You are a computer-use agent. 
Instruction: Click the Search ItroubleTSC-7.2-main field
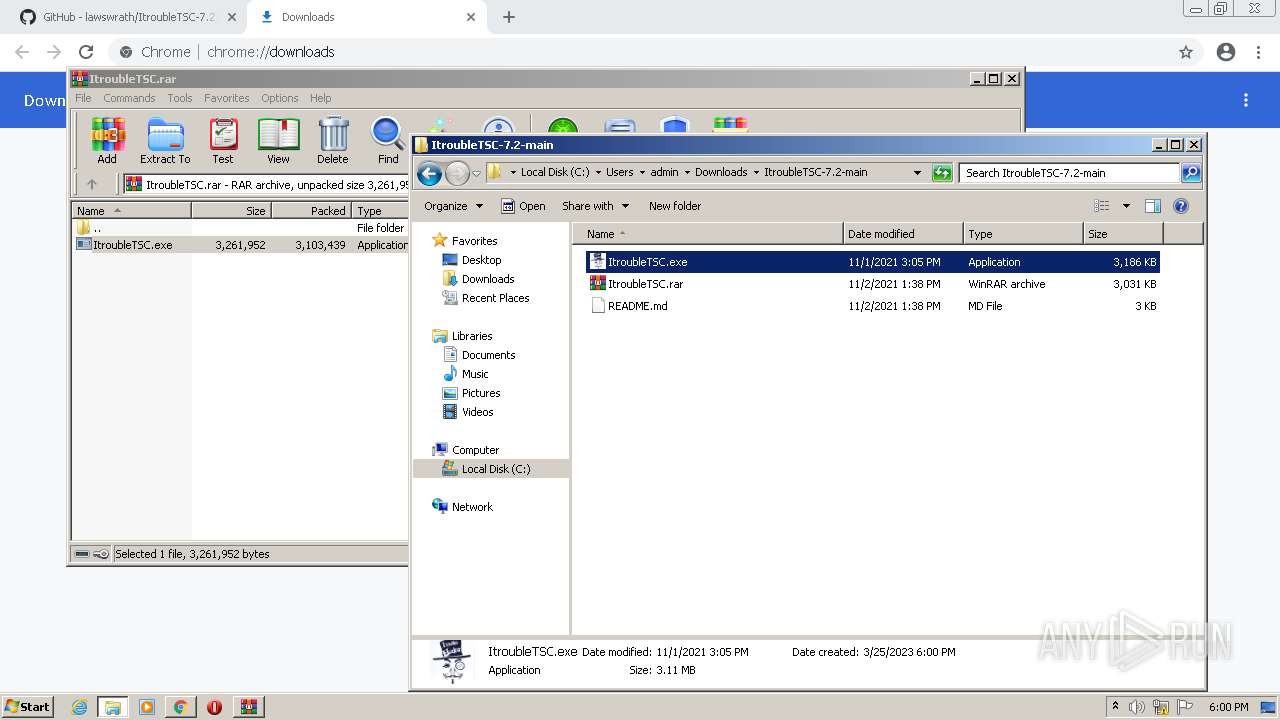click(1068, 173)
